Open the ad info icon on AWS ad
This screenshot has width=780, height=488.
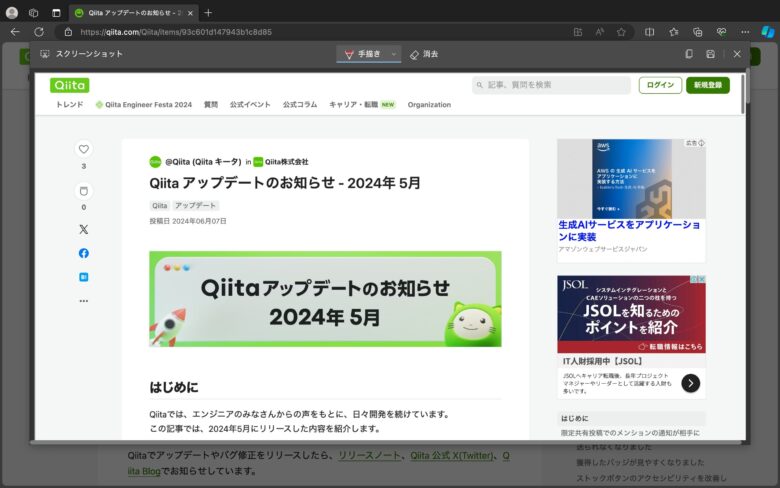pyautogui.click(x=701, y=143)
